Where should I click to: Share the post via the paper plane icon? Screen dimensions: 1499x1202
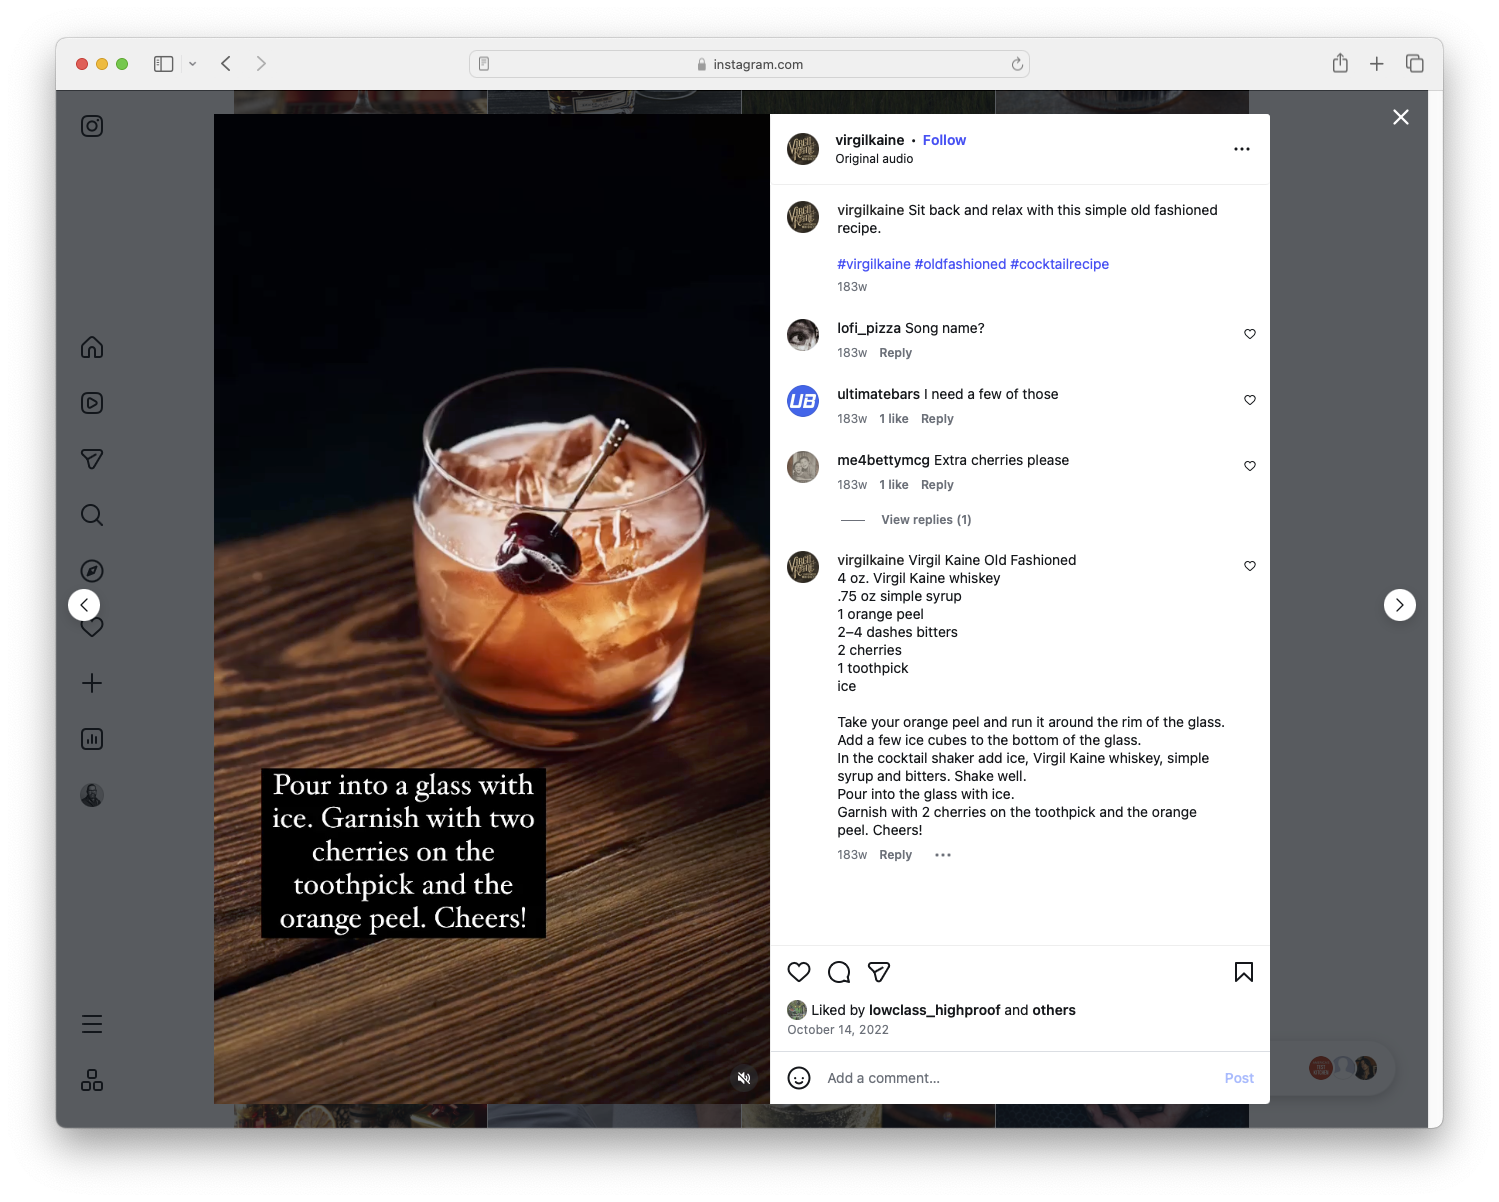tap(879, 972)
